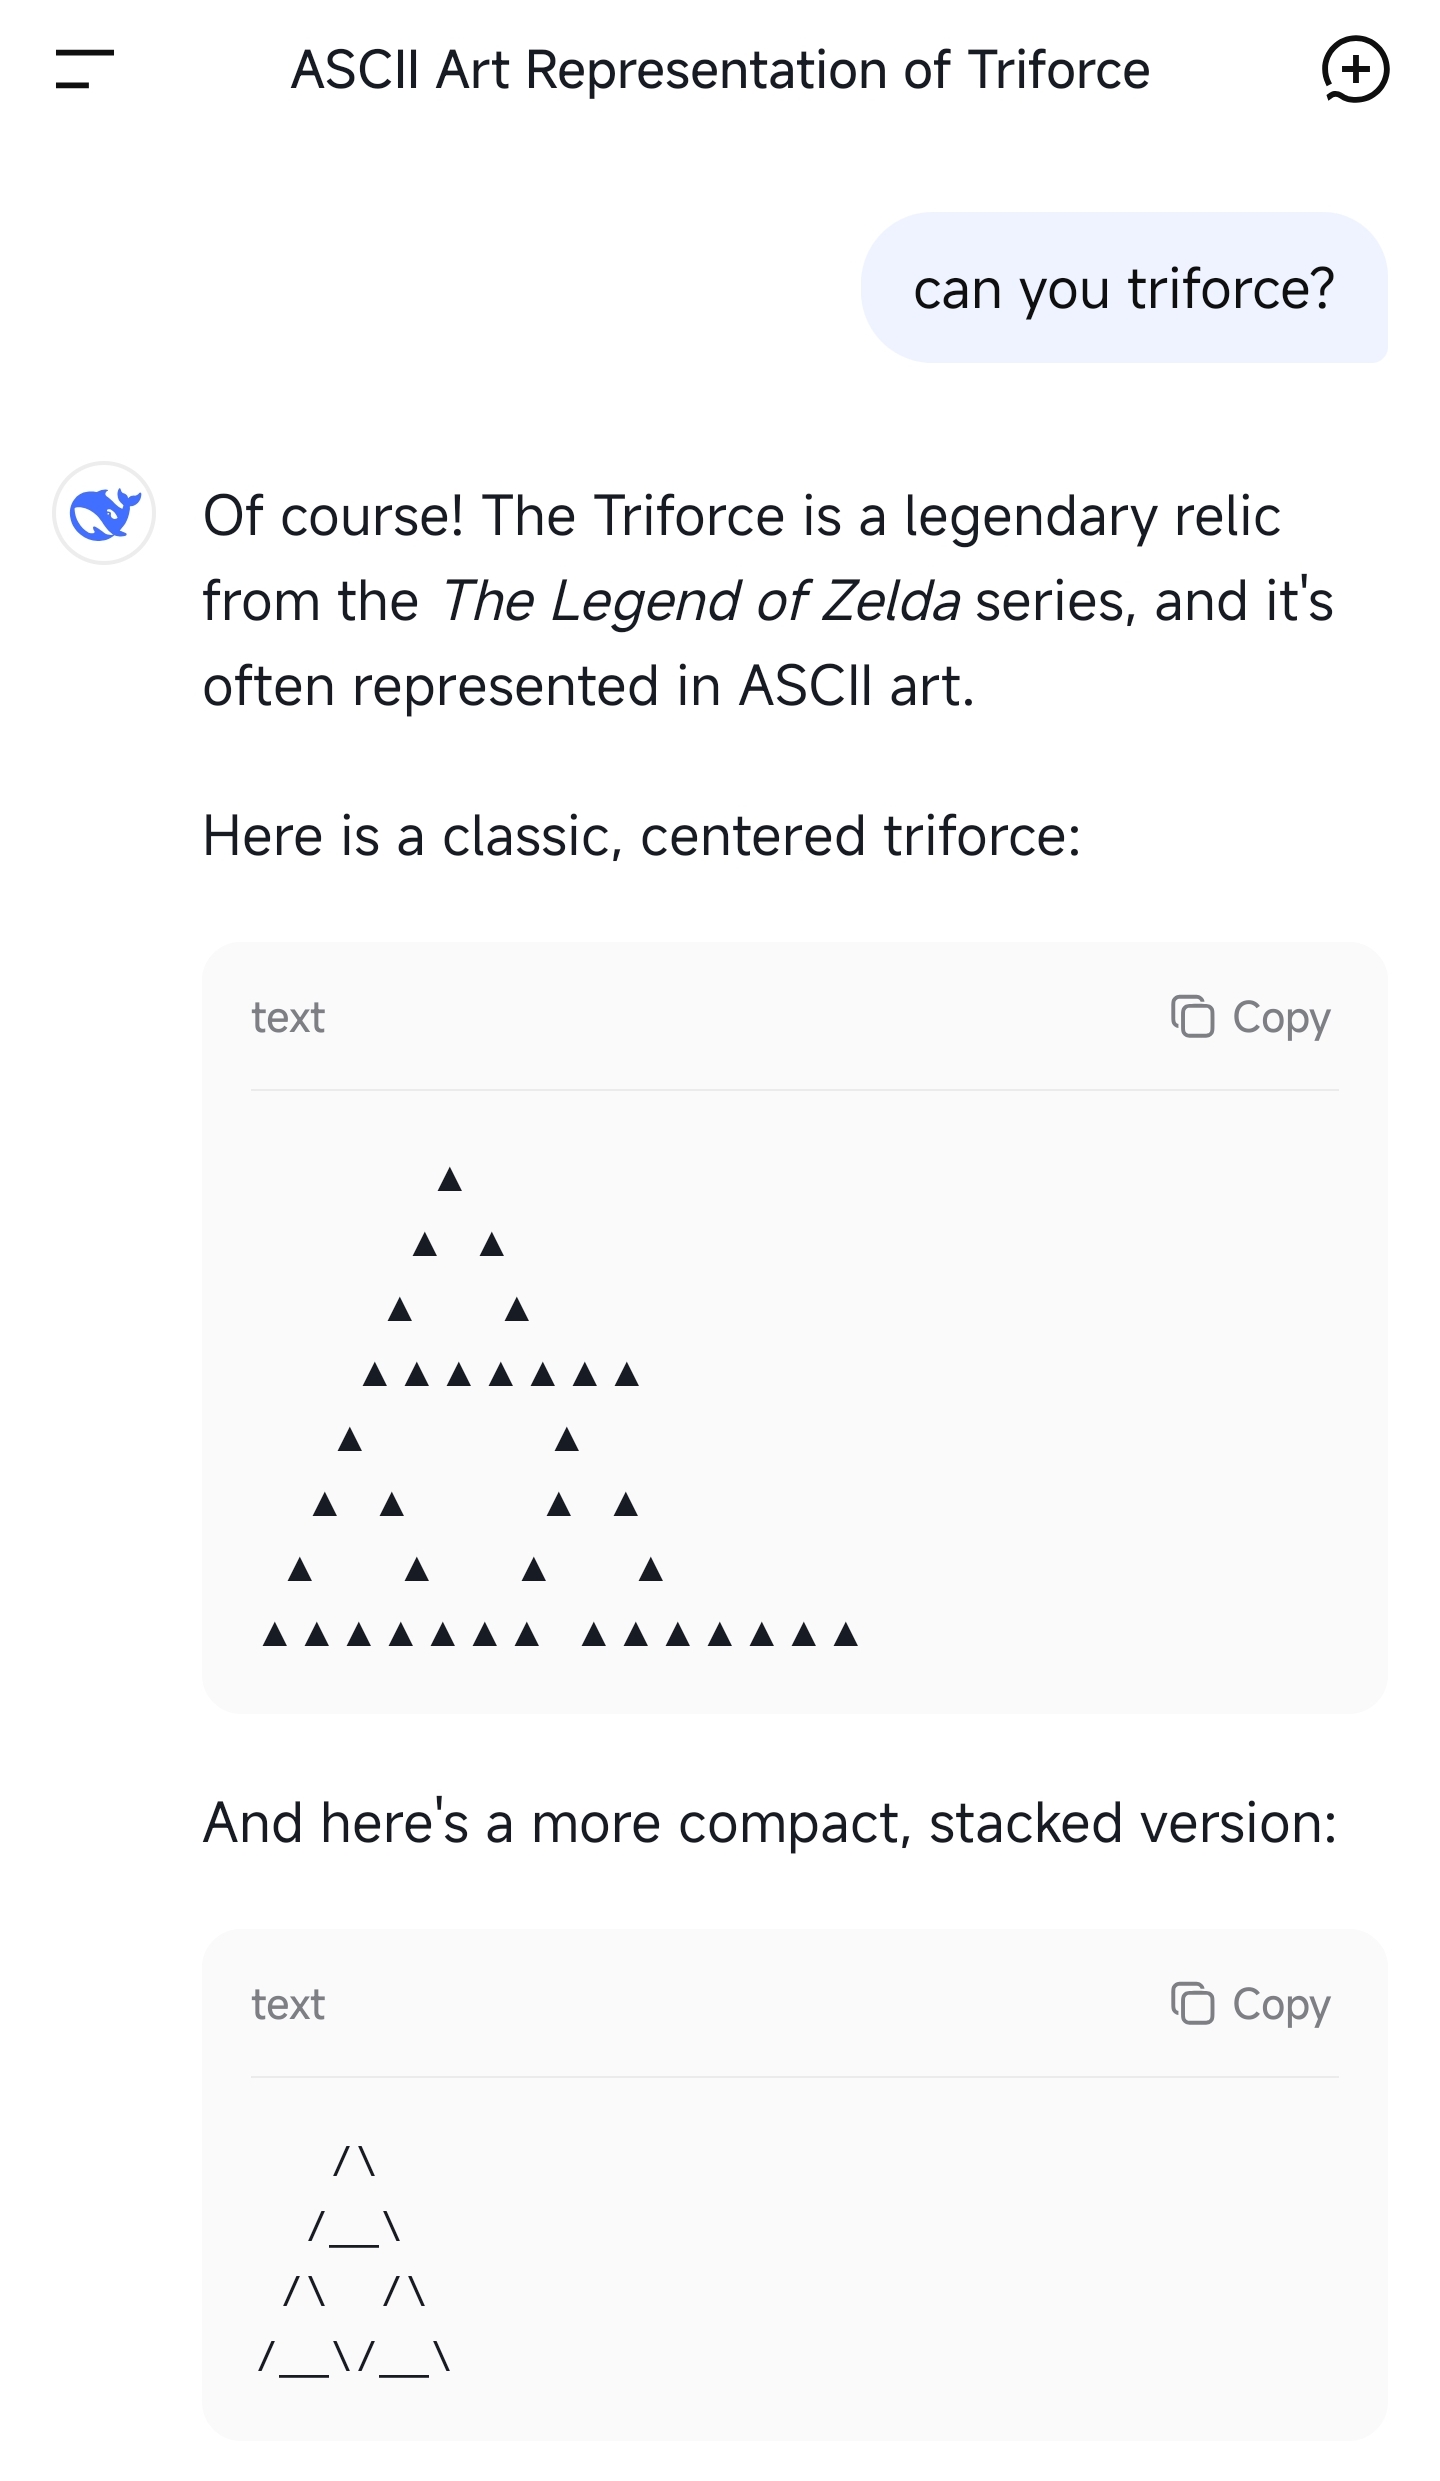This screenshot has width=1440, height=2481.
Task: Click 'And here's a more compact, stacked version:' line
Action: tap(769, 1823)
